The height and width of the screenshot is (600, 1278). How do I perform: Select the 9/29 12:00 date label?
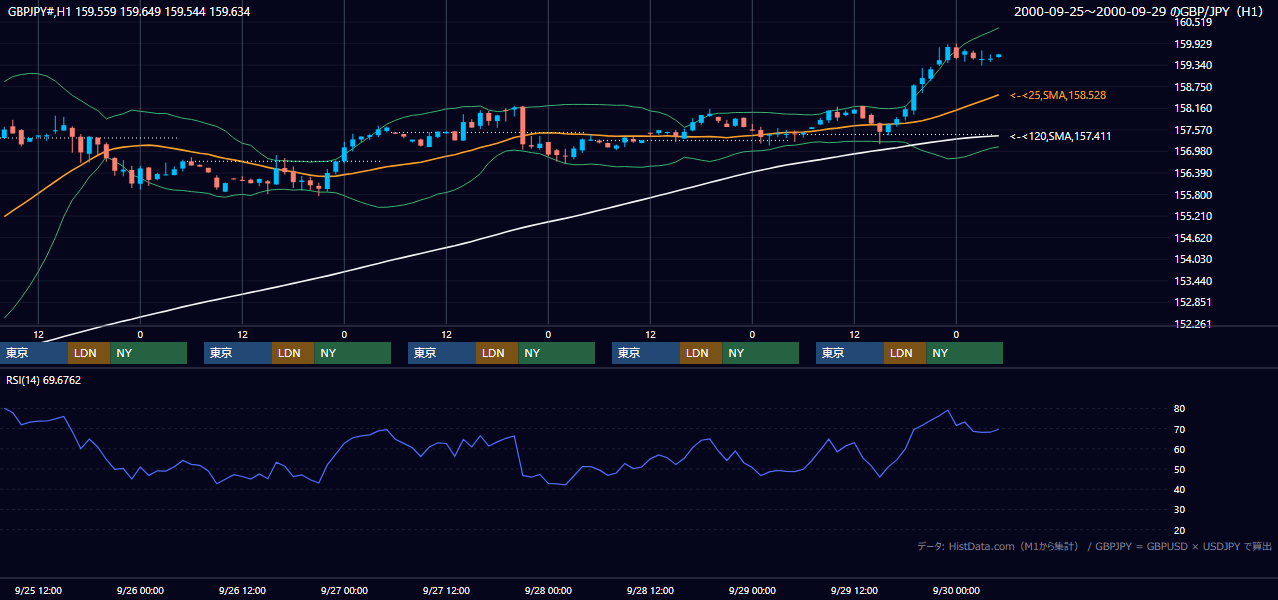pos(854,590)
